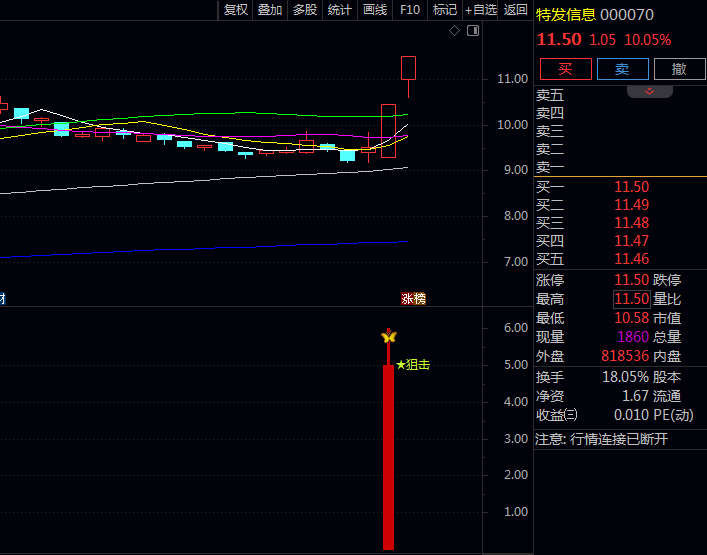Select the tall red indicator bar
This screenshot has height=555, width=707.
(388, 457)
